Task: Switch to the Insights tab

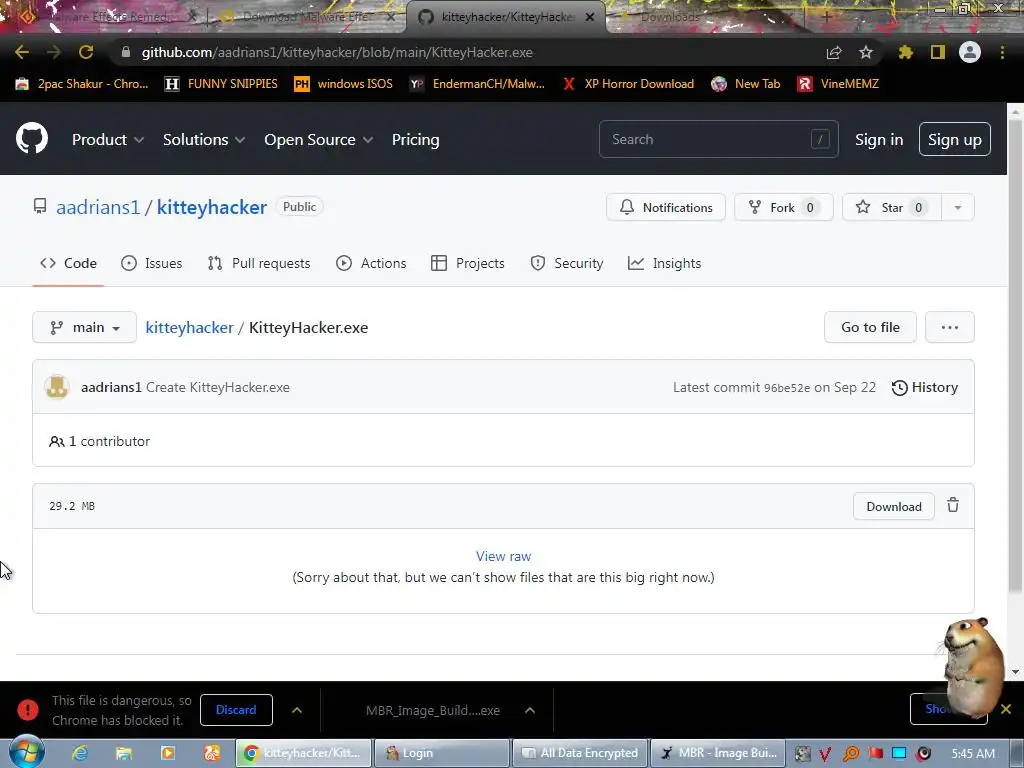Action: 664,263
